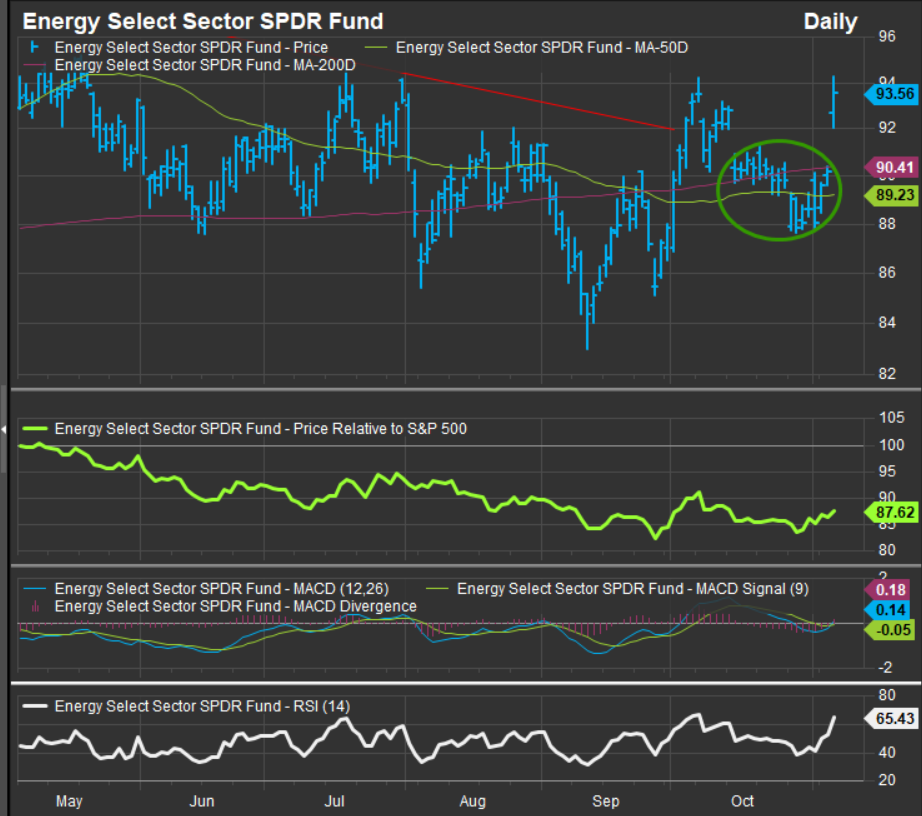Image resolution: width=922 pixels, height=816 pixels.
Task: Click the 86 price axis label
Action: (x=887, y=272)
